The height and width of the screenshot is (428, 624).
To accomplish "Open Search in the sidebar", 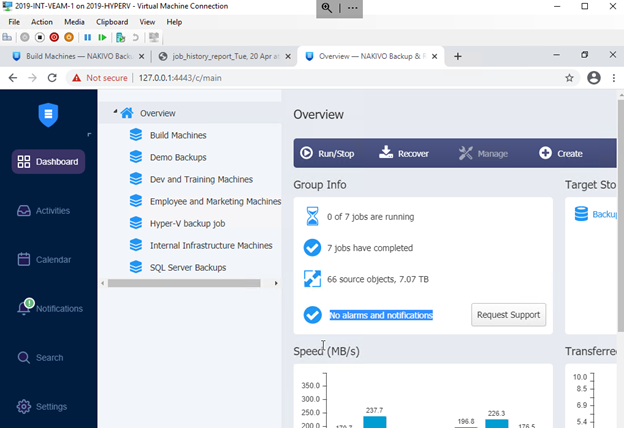I will (40, 358).
